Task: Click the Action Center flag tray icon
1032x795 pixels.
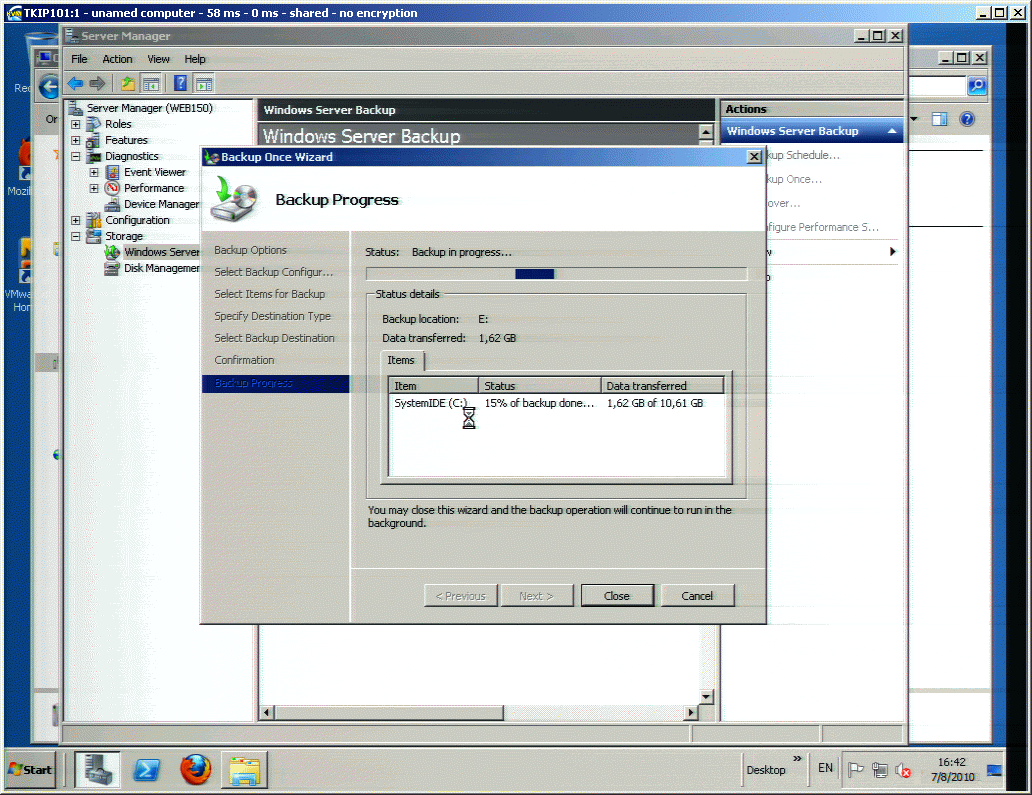Action: [x=856, y=769]
